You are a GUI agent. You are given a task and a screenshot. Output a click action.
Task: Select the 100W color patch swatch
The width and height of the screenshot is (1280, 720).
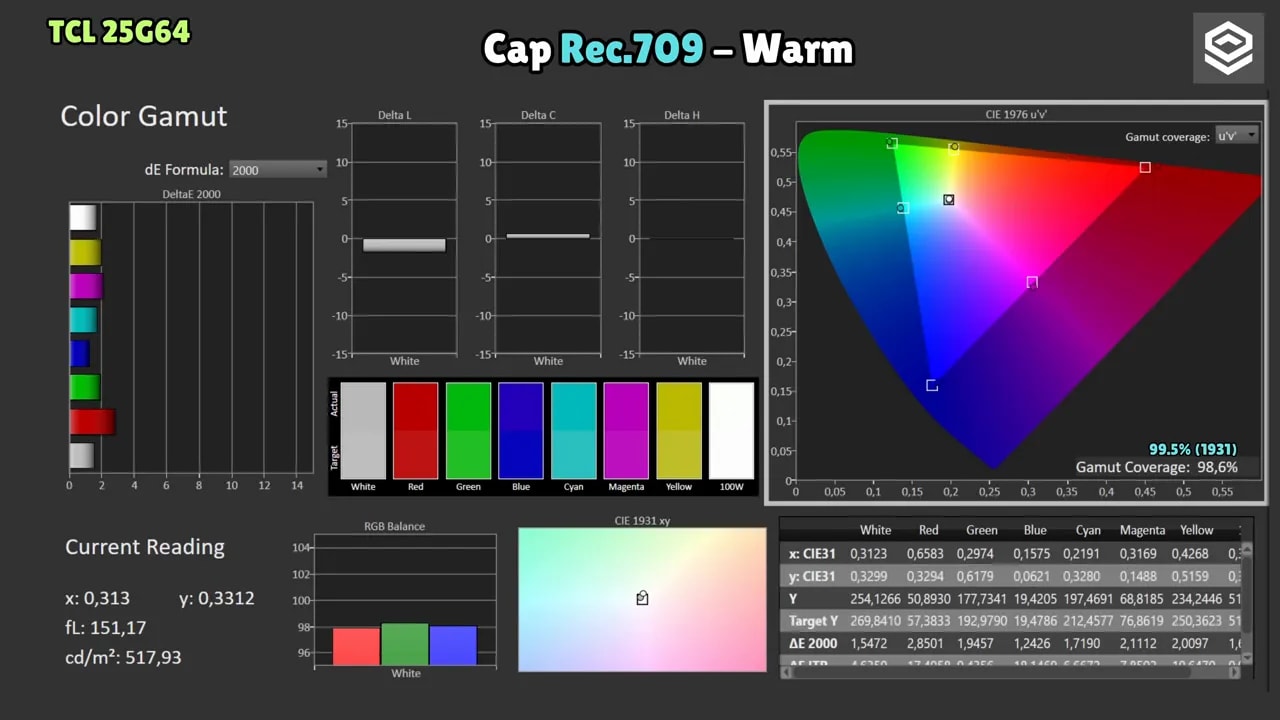pyautogui.click(x=731, y=430)
